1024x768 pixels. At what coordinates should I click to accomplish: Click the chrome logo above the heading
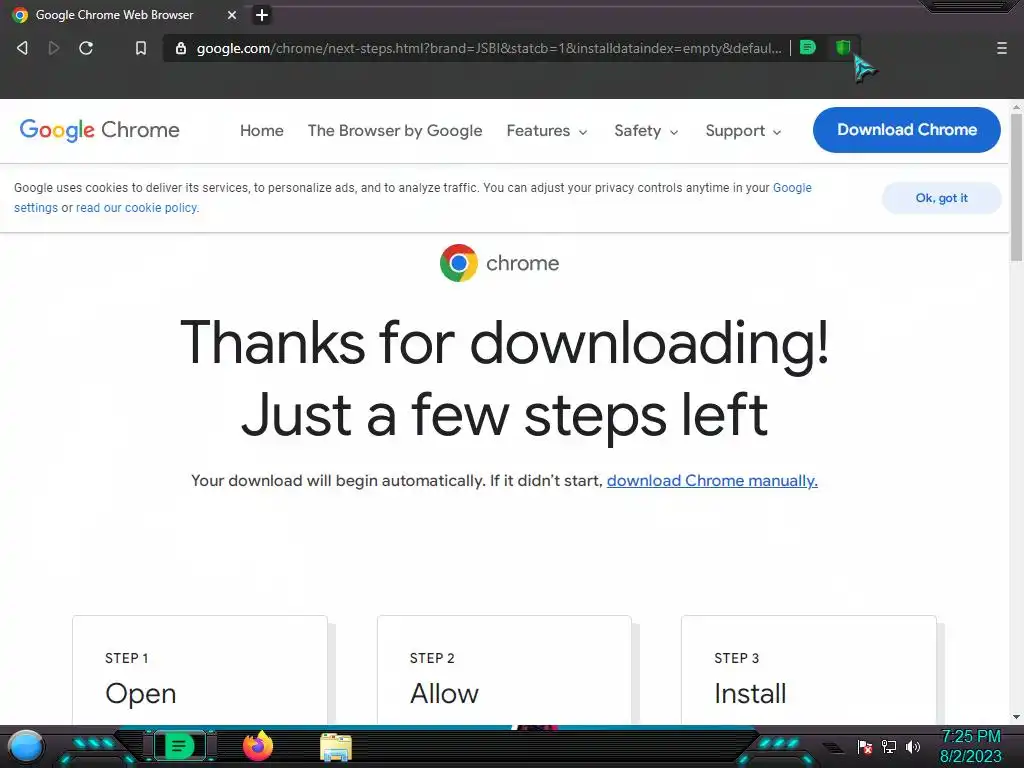click(500, 263)
